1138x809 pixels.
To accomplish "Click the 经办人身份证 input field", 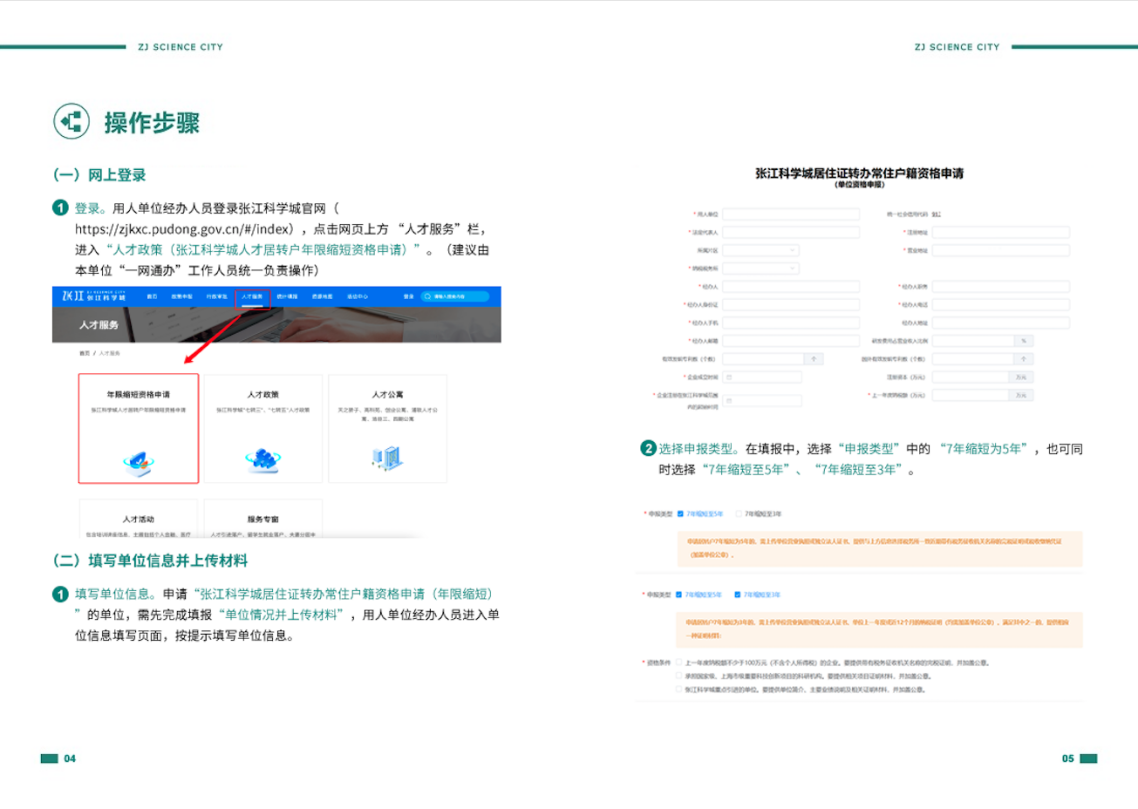I will click(x=791, y=305).
